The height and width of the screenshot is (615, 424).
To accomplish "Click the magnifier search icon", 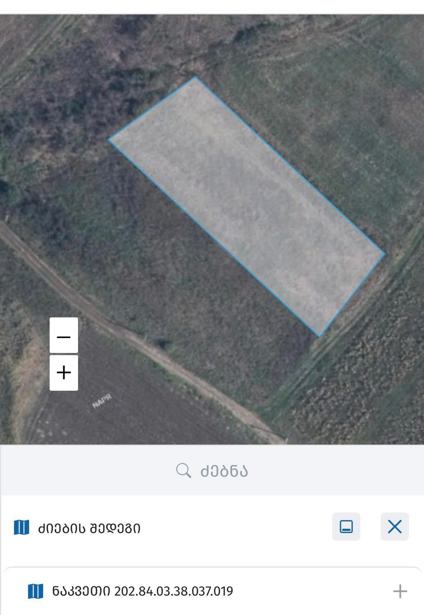I will [183, 470].
